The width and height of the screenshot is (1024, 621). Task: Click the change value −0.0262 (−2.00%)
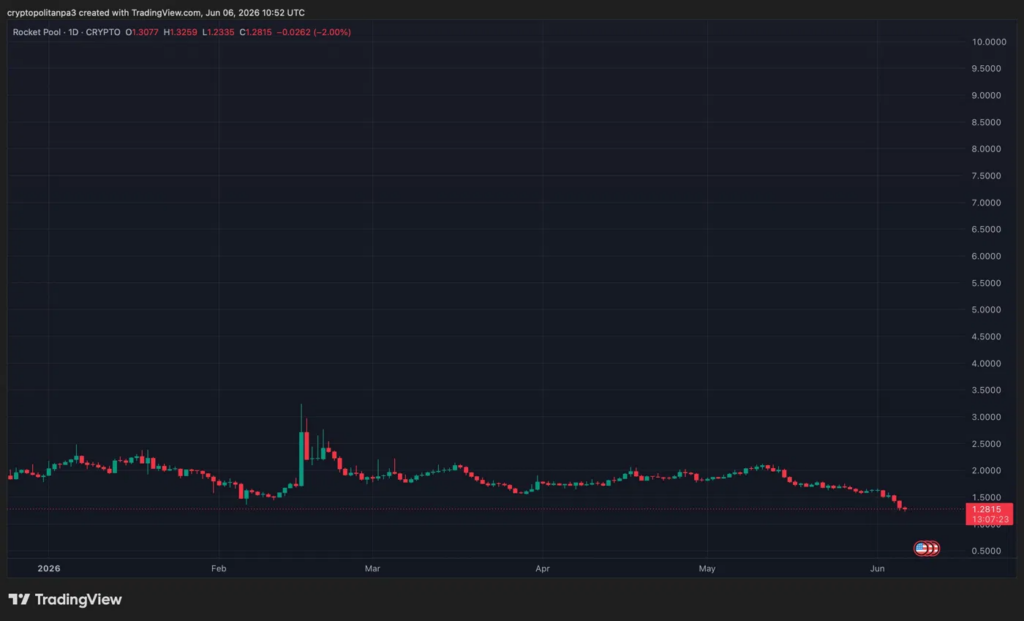pyautogui.click(x=313, y=32)
